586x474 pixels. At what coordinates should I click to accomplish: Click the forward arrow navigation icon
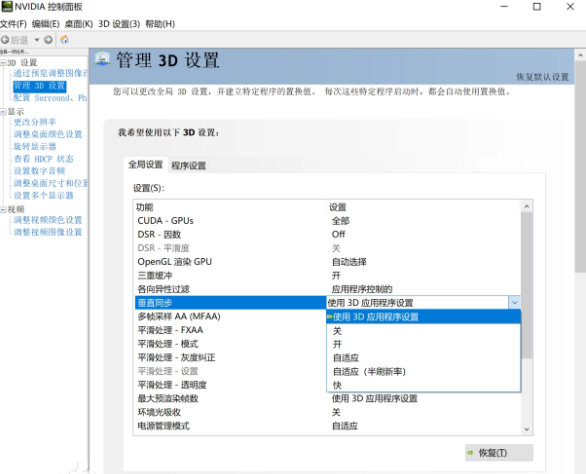point(48,40)
